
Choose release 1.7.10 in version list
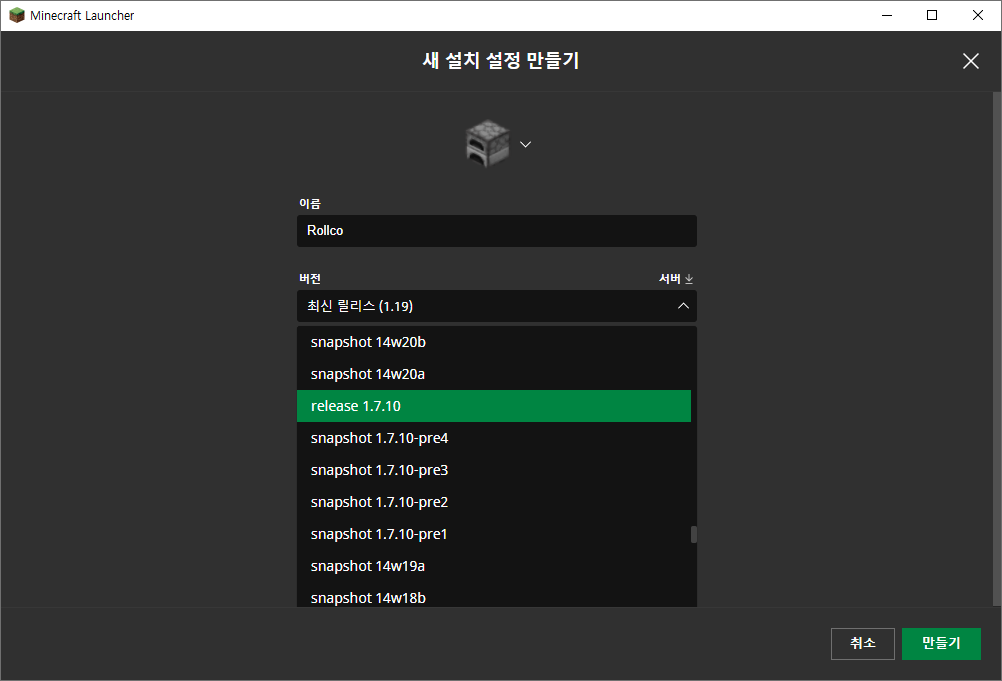click(x=493, y=406)
